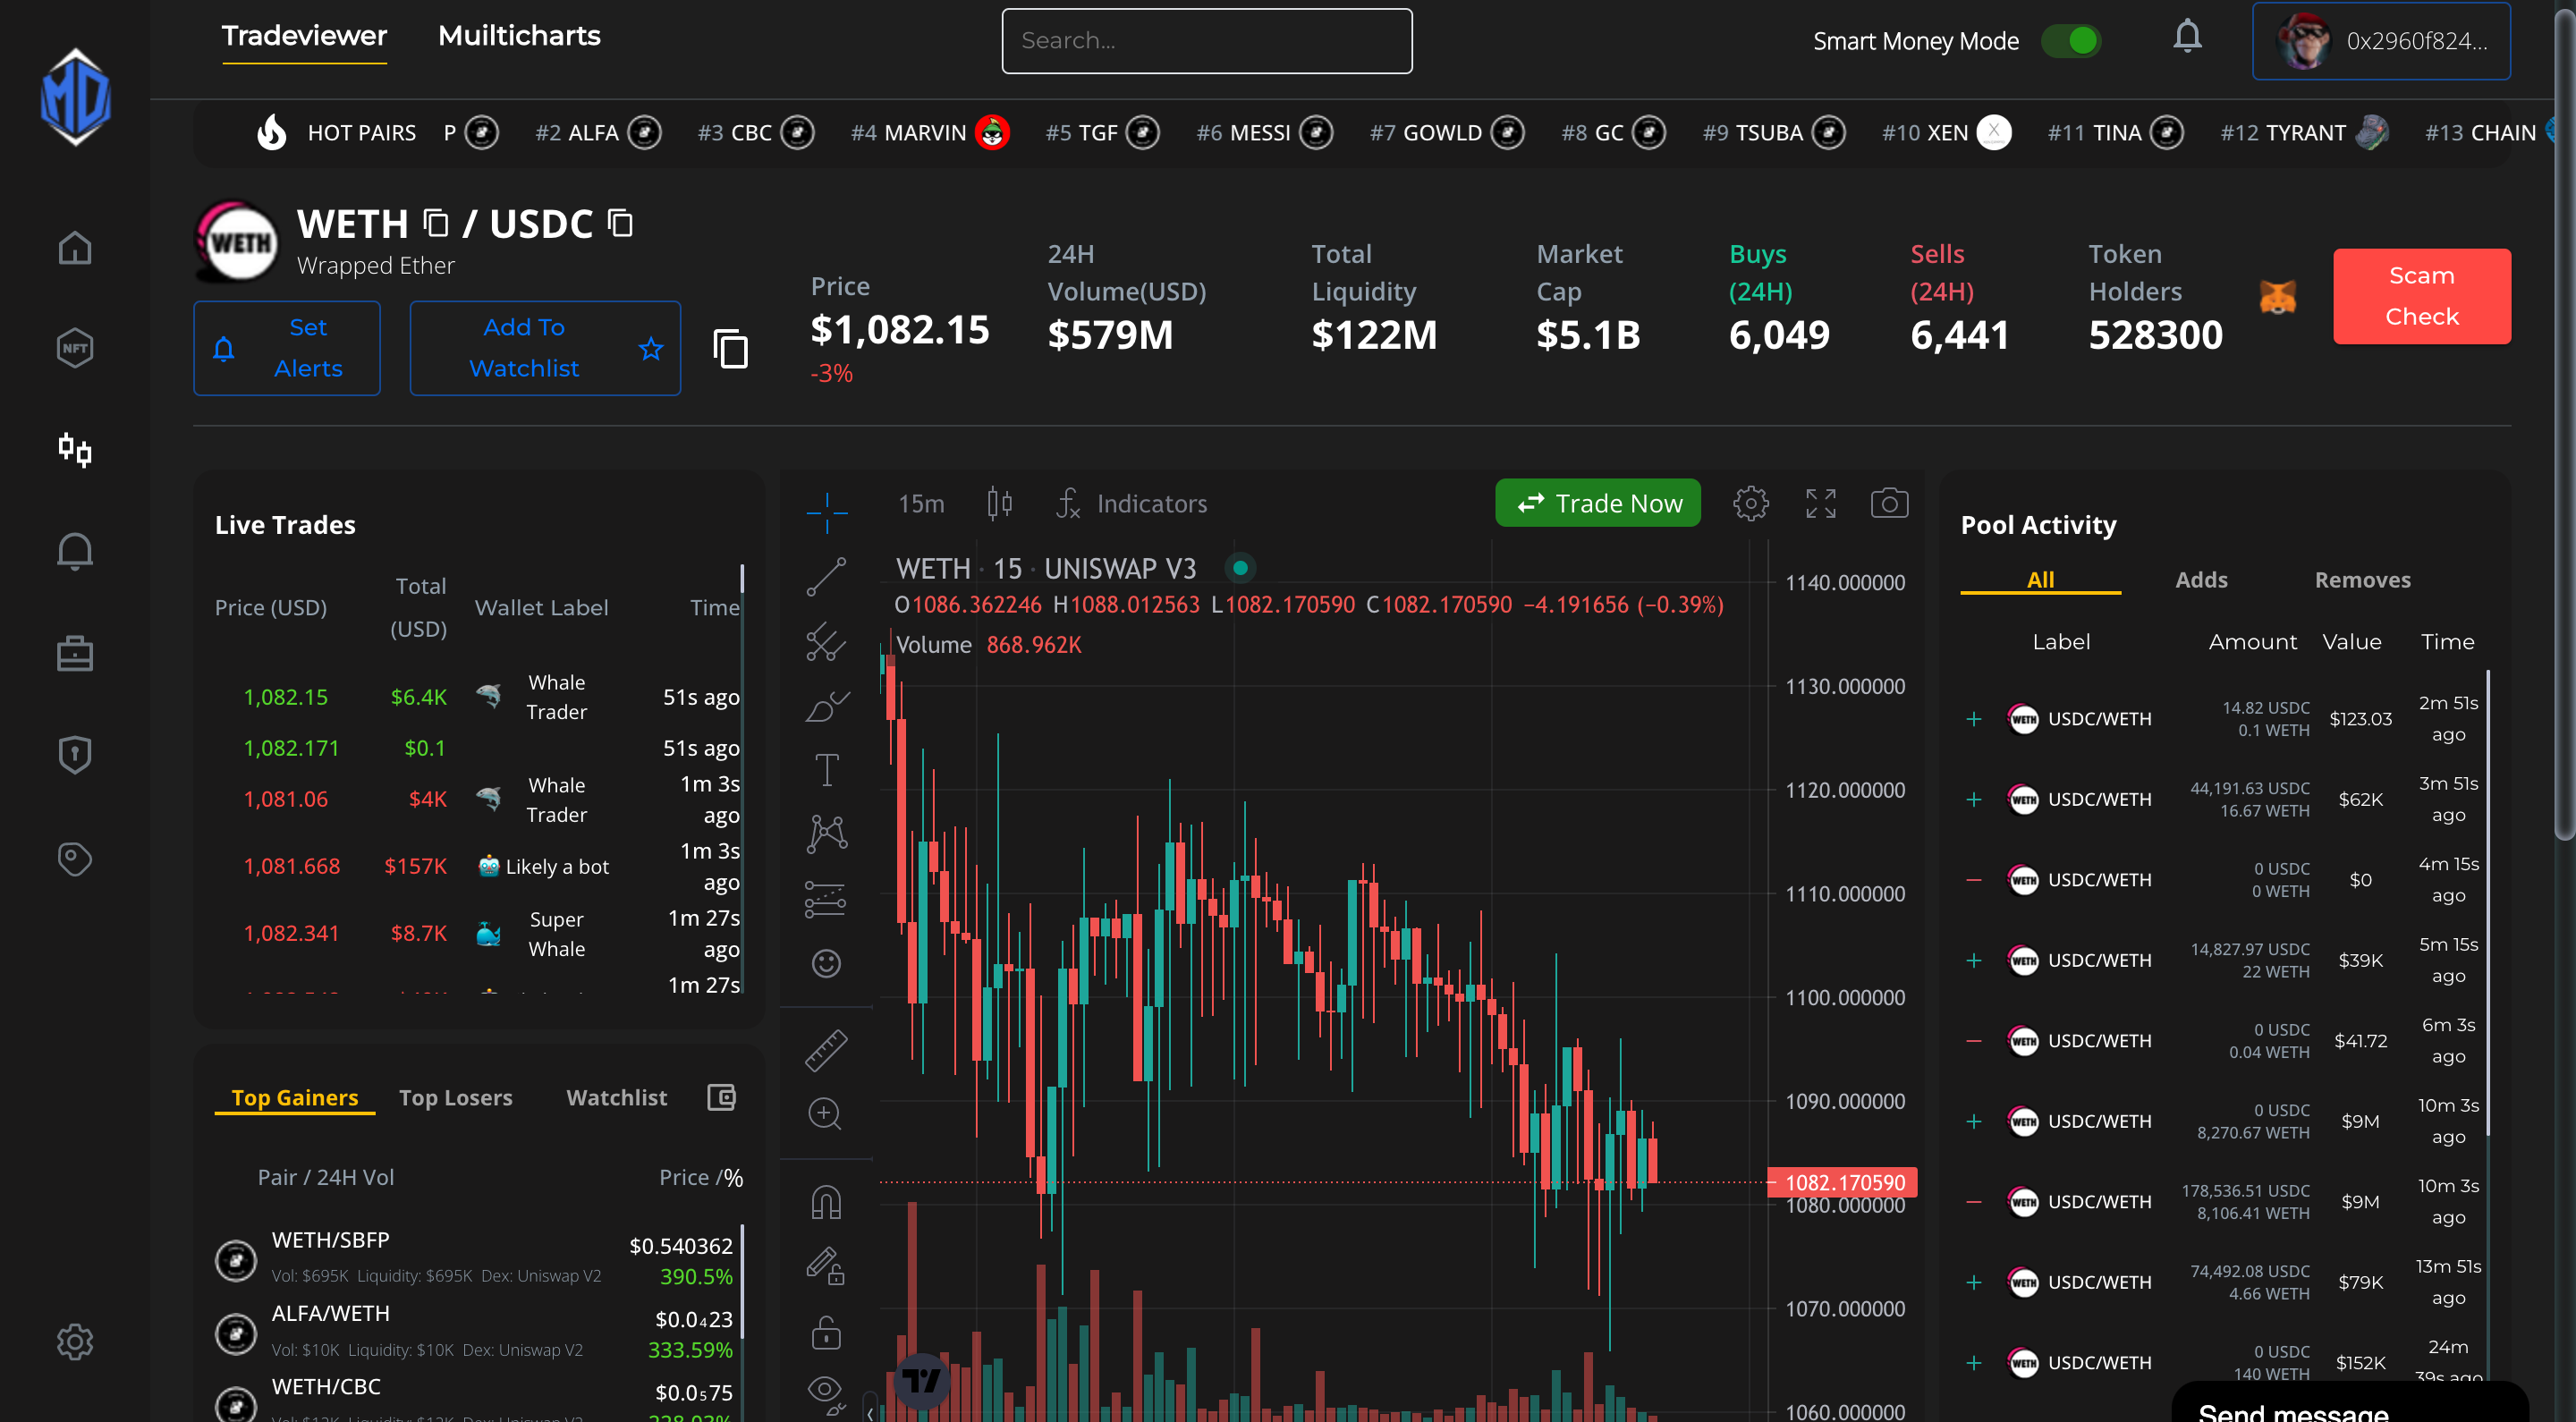Select the Watchlist tab
This screenshot has height=1422, width=2576.
616,1097
